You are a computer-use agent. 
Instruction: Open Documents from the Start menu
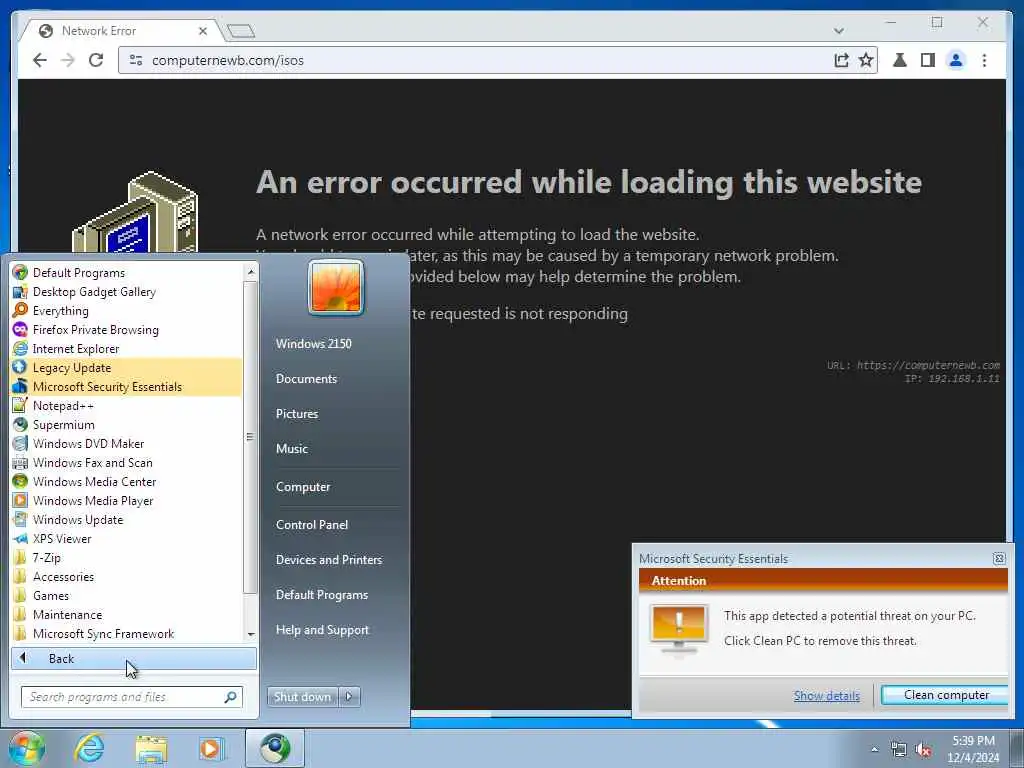point(306,379)
